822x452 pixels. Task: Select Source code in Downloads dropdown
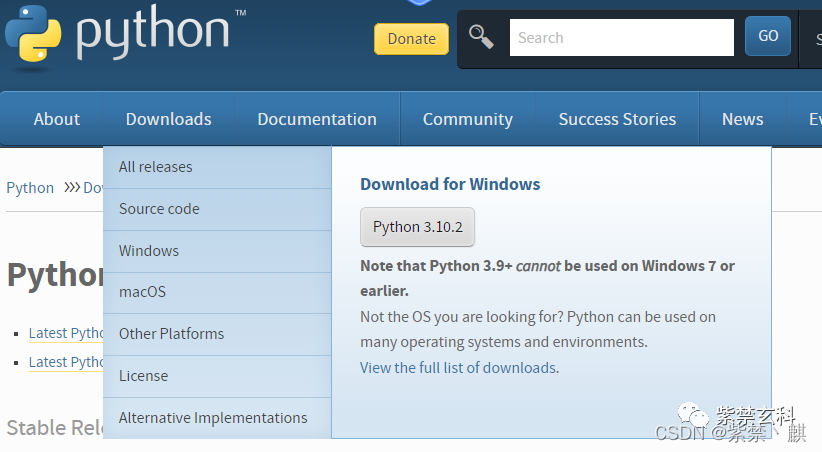[217, 209]
